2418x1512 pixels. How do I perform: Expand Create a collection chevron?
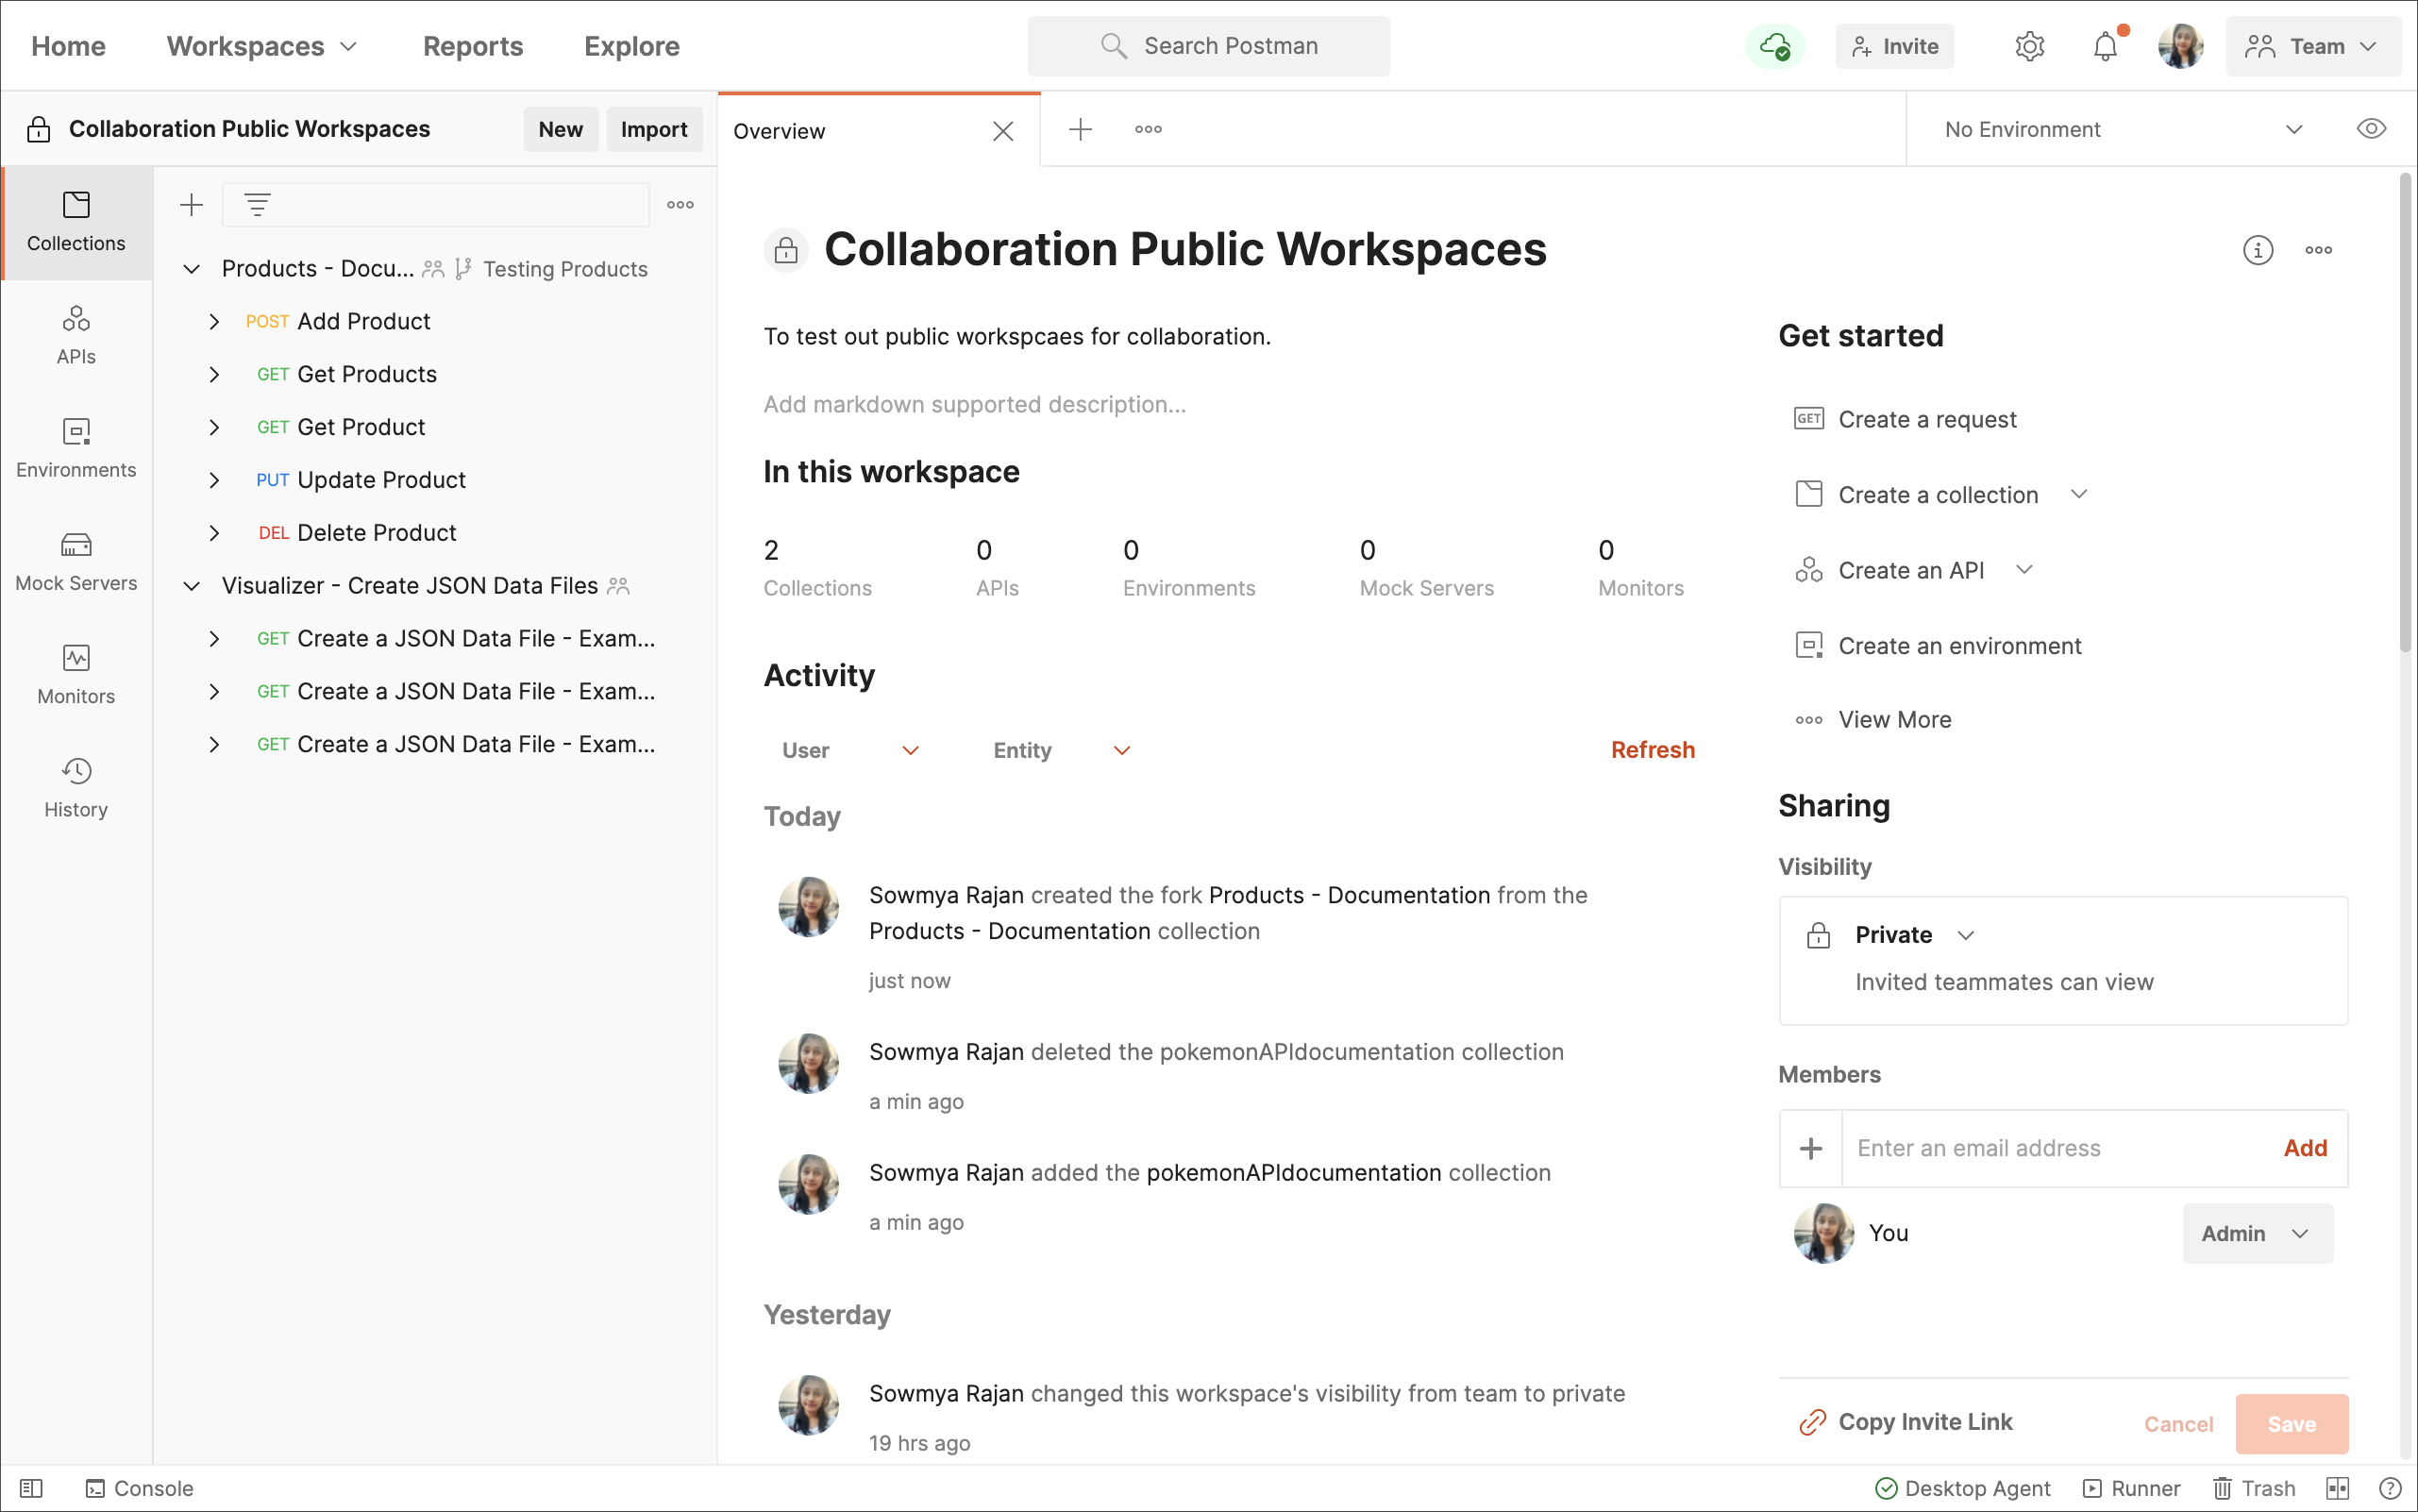click(x=2079, y=494)
